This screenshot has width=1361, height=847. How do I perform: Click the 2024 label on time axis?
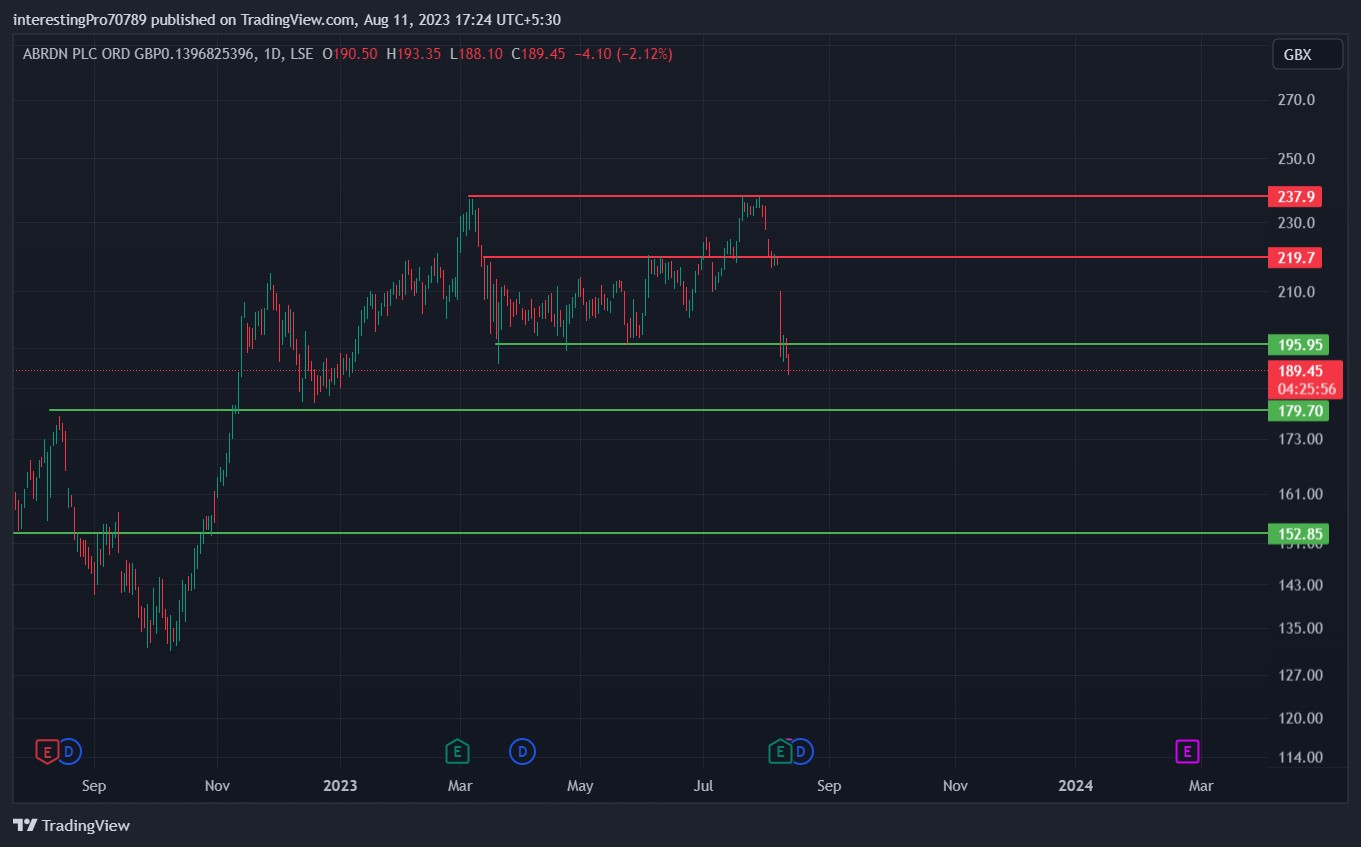[x=1075, y=786]
